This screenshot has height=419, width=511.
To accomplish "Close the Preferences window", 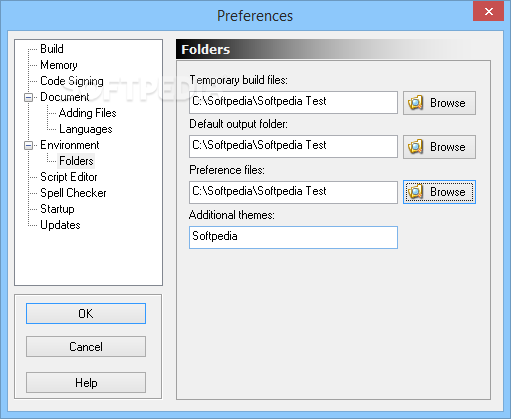I will pos(488,11).
